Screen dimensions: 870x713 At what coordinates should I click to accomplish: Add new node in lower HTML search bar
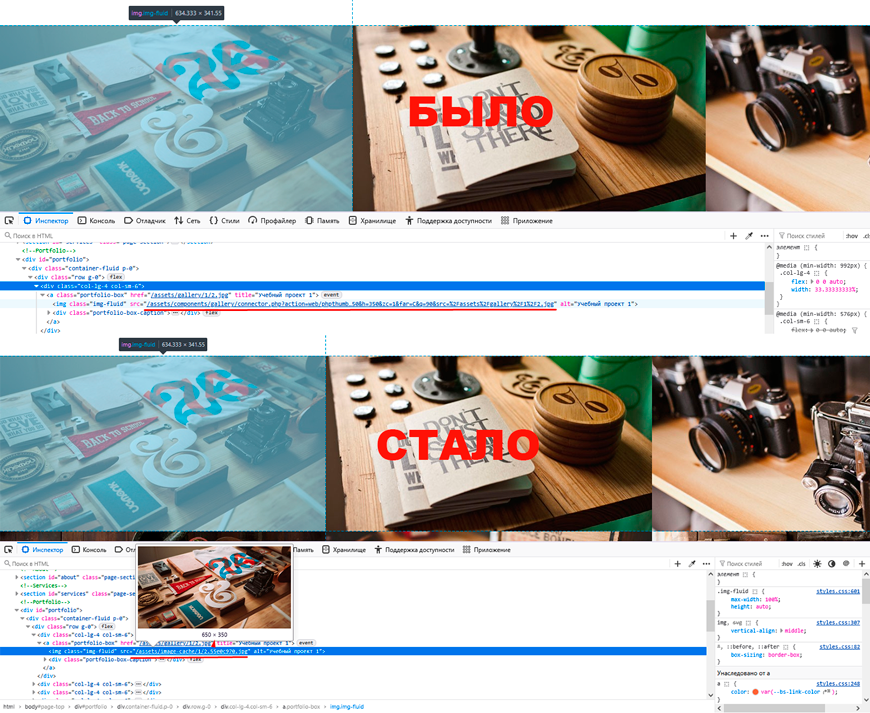click(677, 564)
